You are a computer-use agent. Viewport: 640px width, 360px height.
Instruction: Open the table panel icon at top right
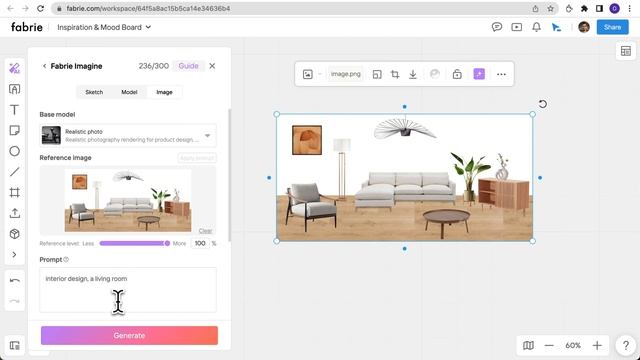click(626, 51)
